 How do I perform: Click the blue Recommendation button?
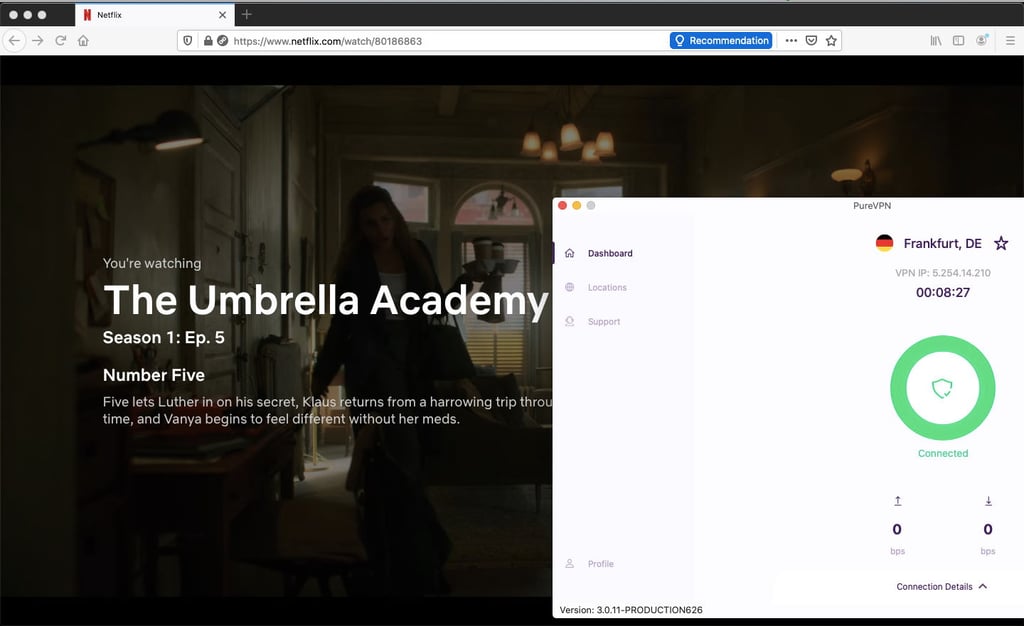click(721, 40)
